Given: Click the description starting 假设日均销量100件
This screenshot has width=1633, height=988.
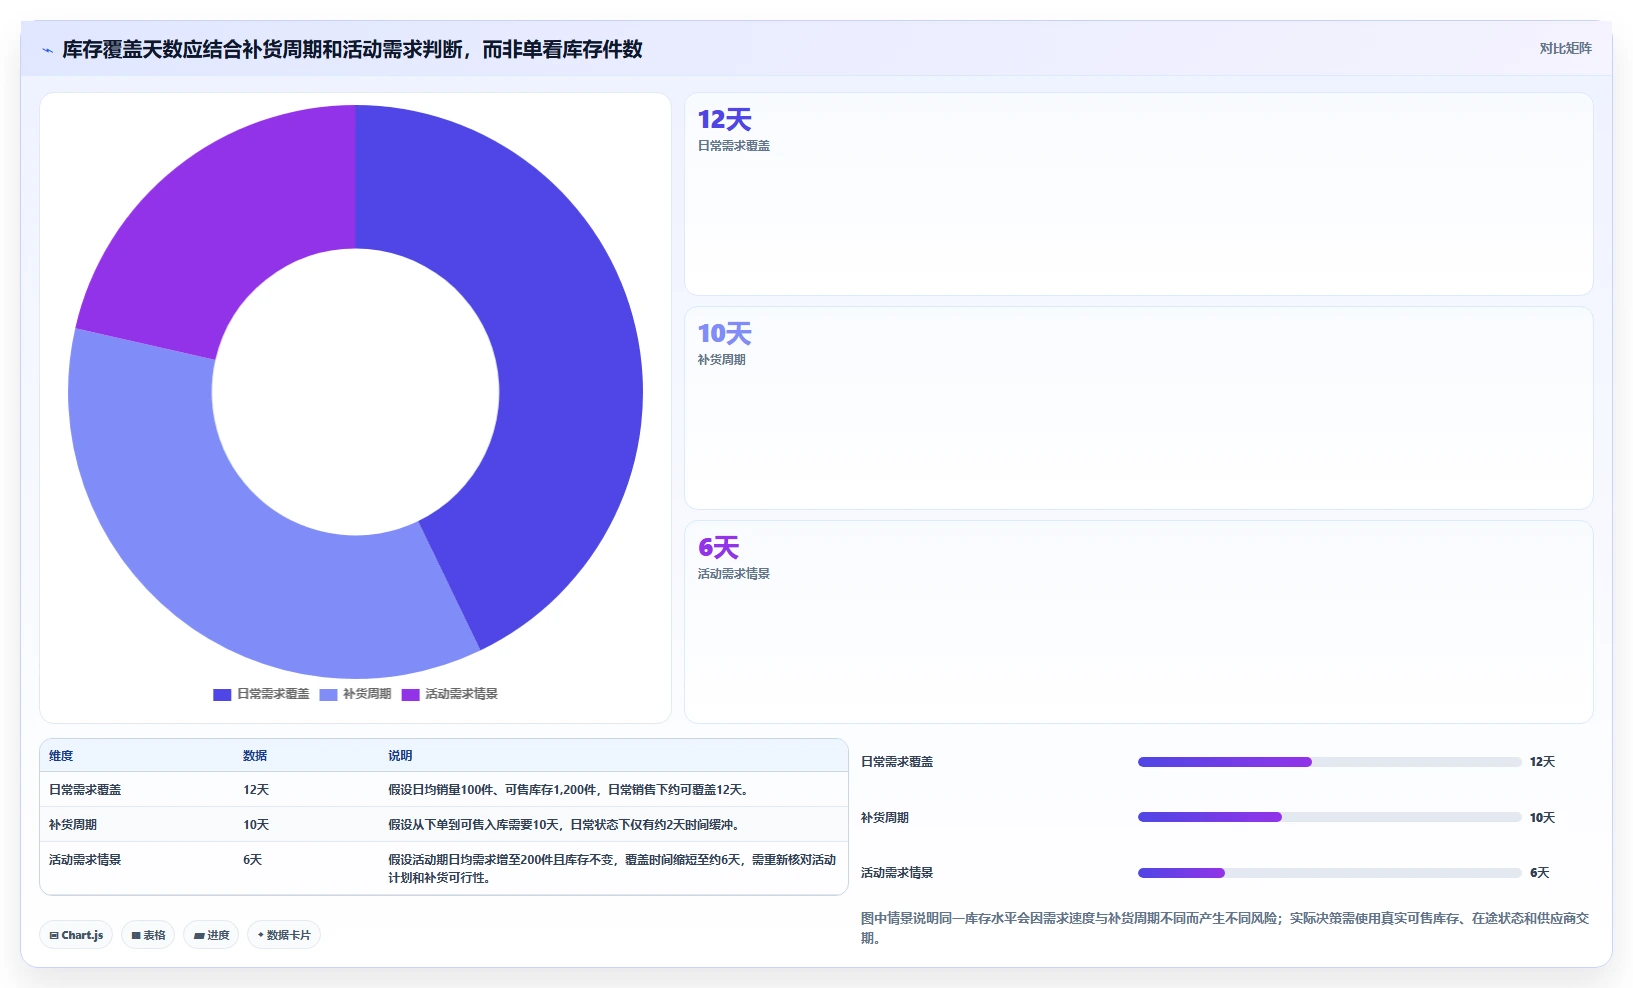Looking at the screenshot, I should click(570, 790).
